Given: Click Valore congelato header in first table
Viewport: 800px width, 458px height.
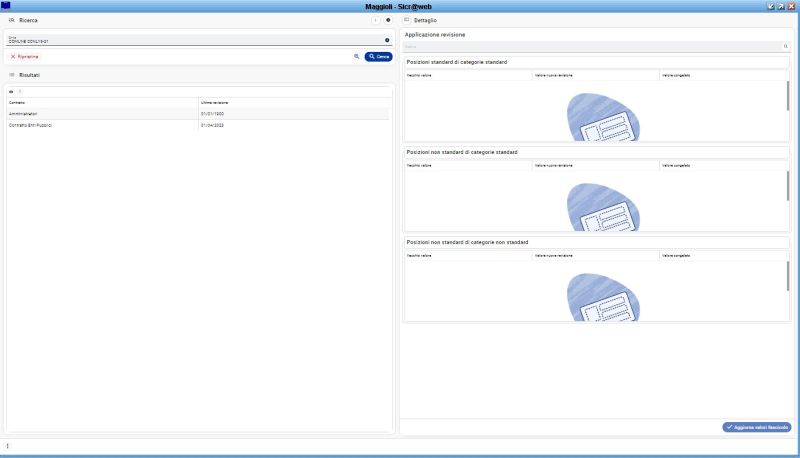Looking at the screenshot, I should [723, 75].
